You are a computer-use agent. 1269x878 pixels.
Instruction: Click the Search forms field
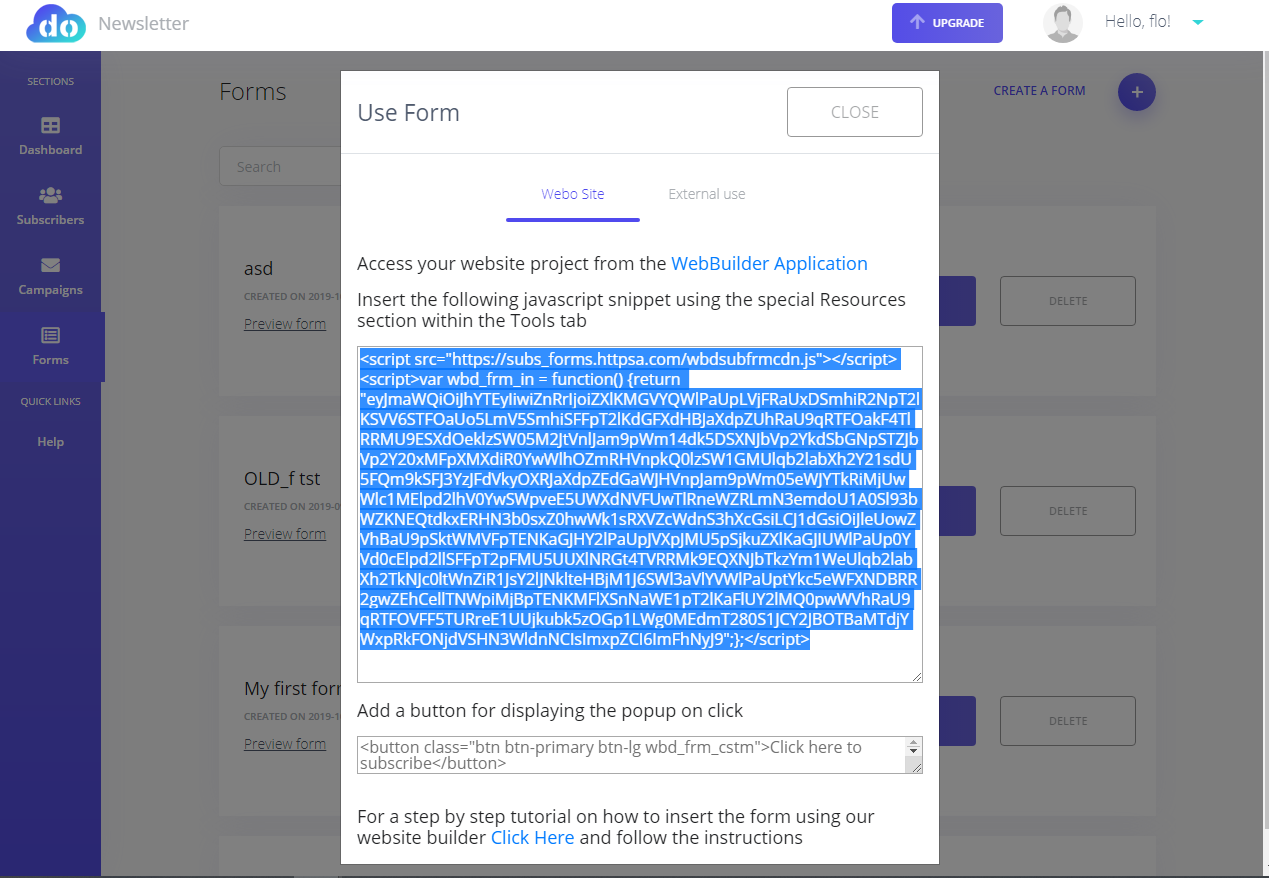click(280, 167)
